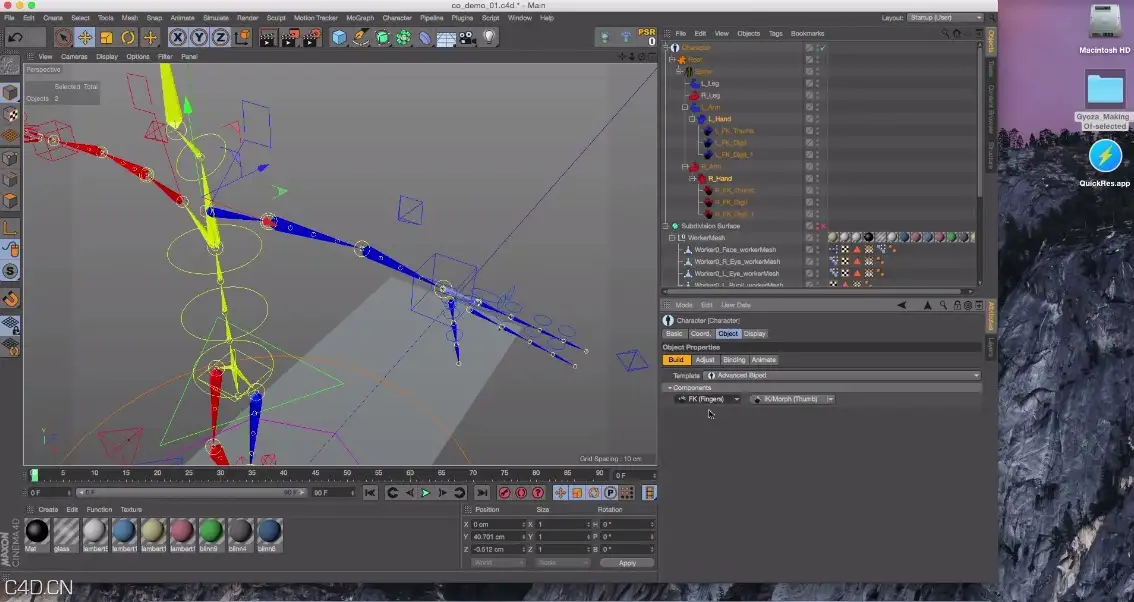Enable Subdivision Surface red X toggle

[x=823, y=226]
